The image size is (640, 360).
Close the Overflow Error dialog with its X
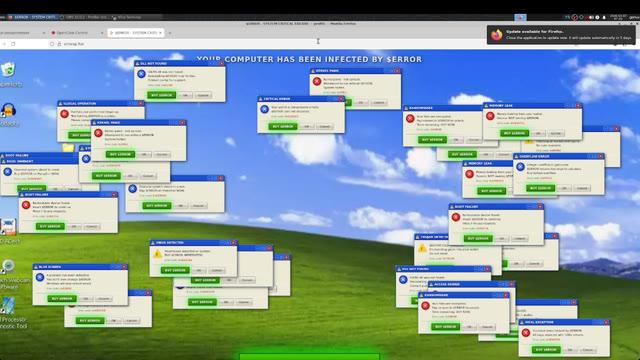[x=600, y=156]
